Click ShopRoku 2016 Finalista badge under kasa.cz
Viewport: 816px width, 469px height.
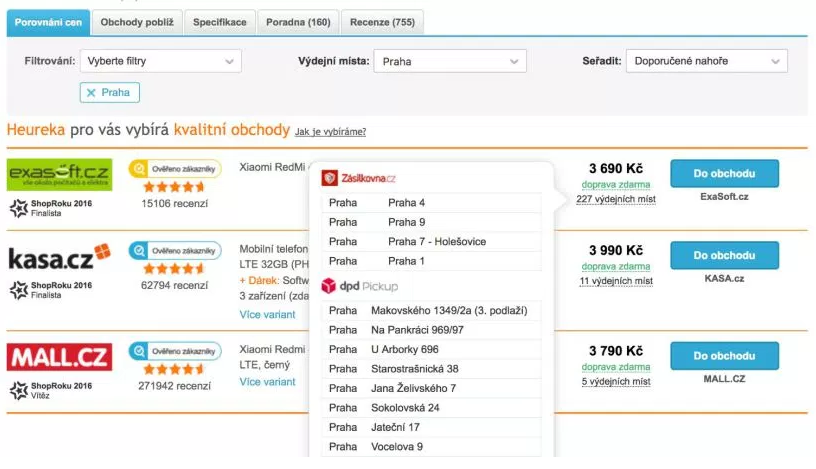[x=51, y=290]
